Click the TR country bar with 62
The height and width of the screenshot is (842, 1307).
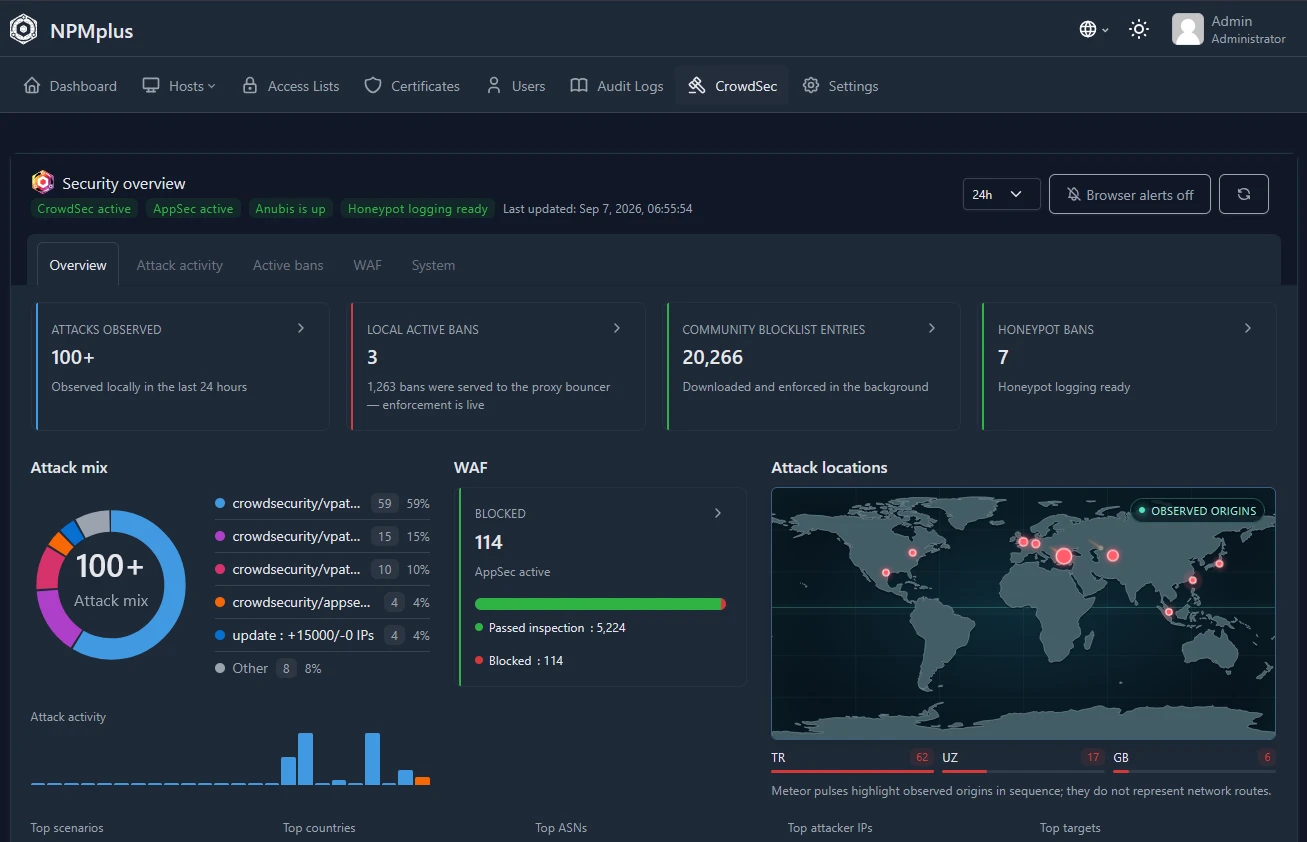tap(852, 760)
